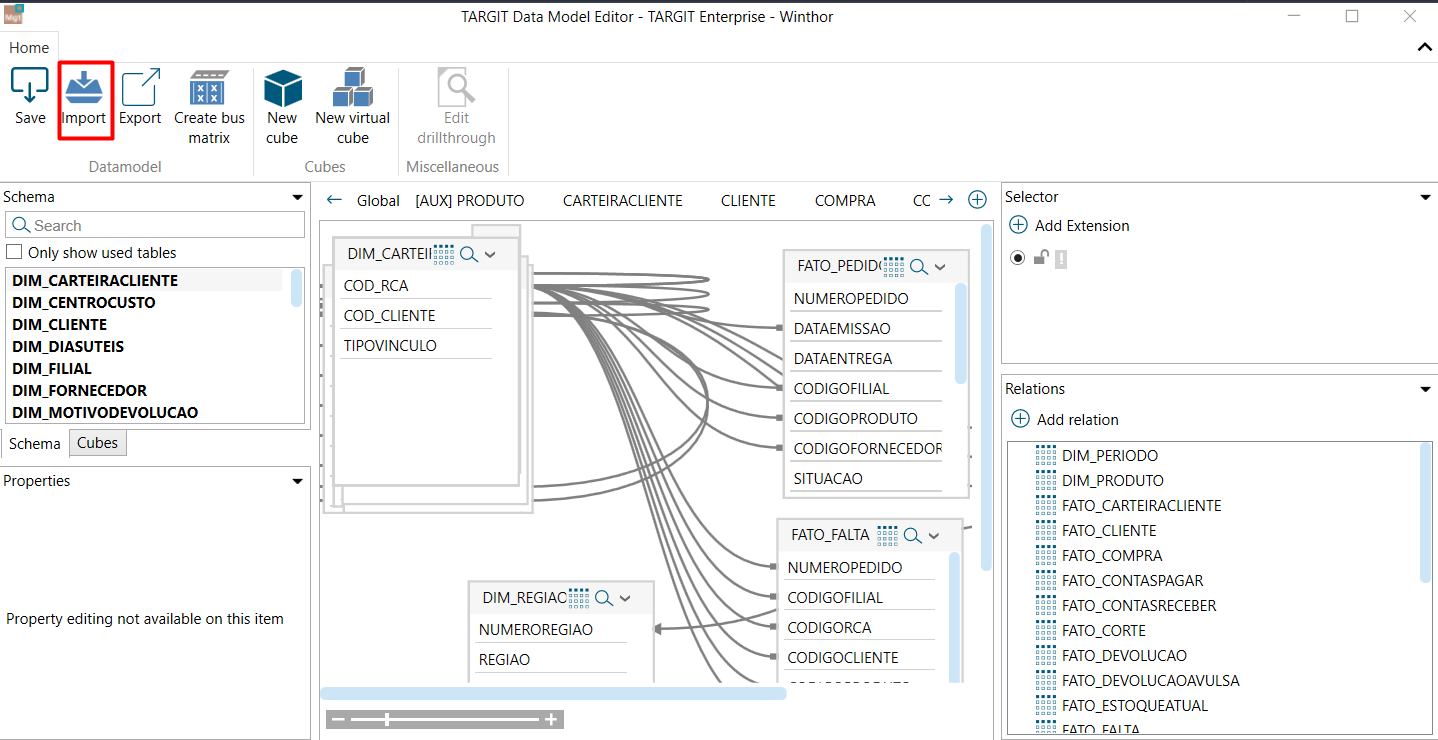This screenshot has width=1438, height=740.
Task: Click the Schema table list scrollbar
Action: click(x=296, y=288)
